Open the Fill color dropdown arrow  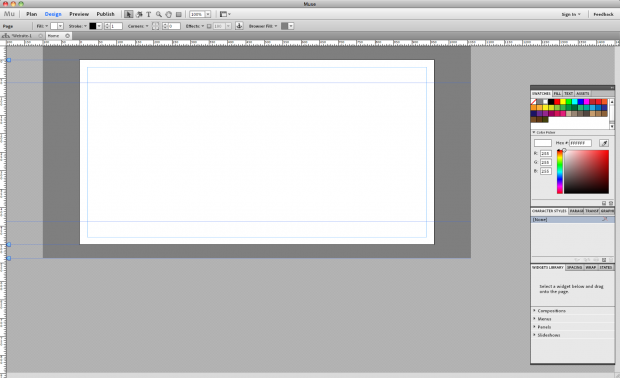point(60,26)
